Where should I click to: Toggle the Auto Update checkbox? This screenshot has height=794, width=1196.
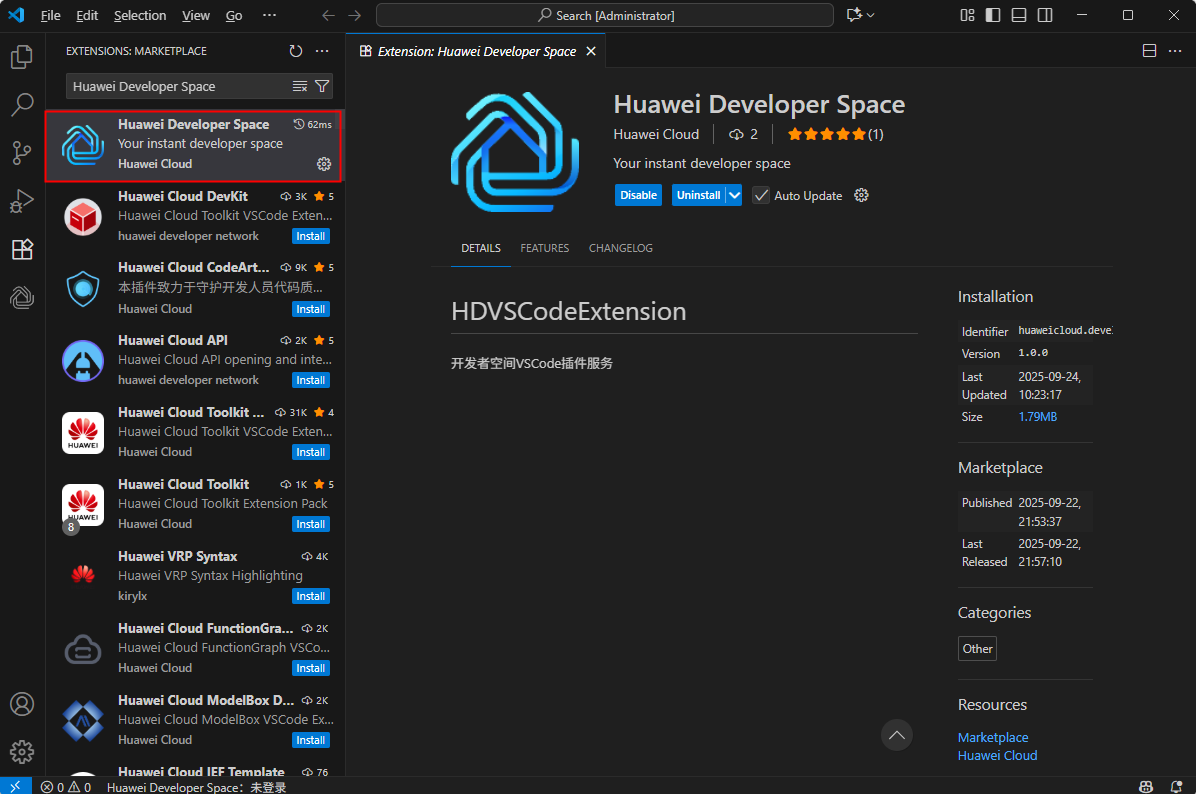tap(761, 195)
